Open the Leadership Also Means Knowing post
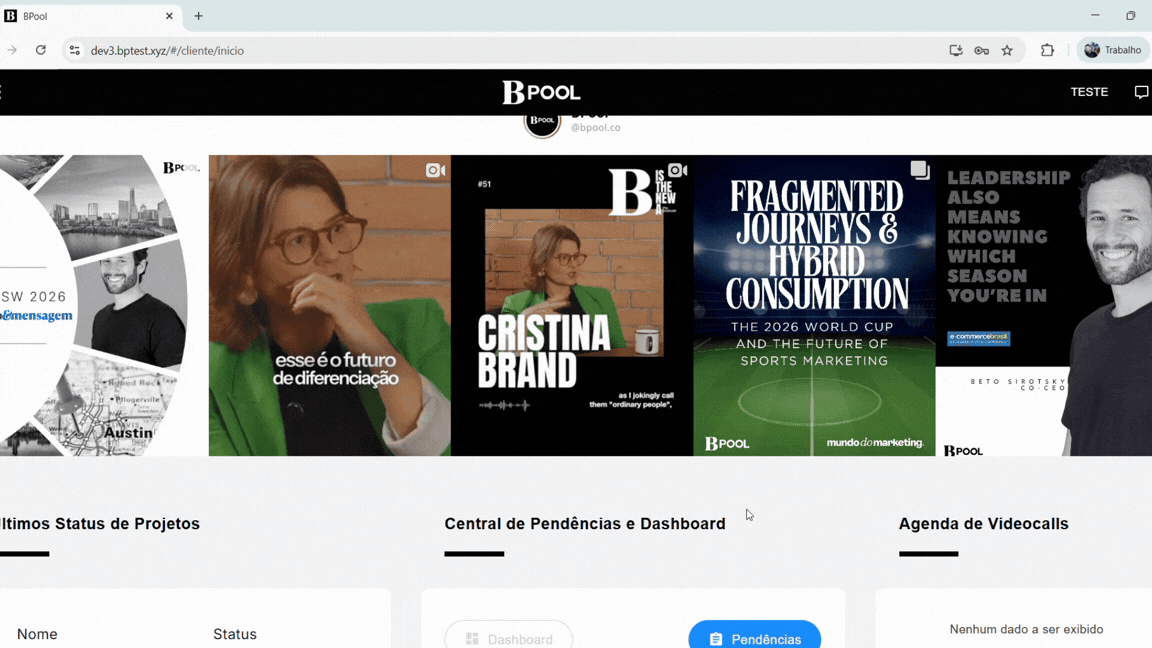The width and height of the screenshot is (1152, 648). 1043,305
